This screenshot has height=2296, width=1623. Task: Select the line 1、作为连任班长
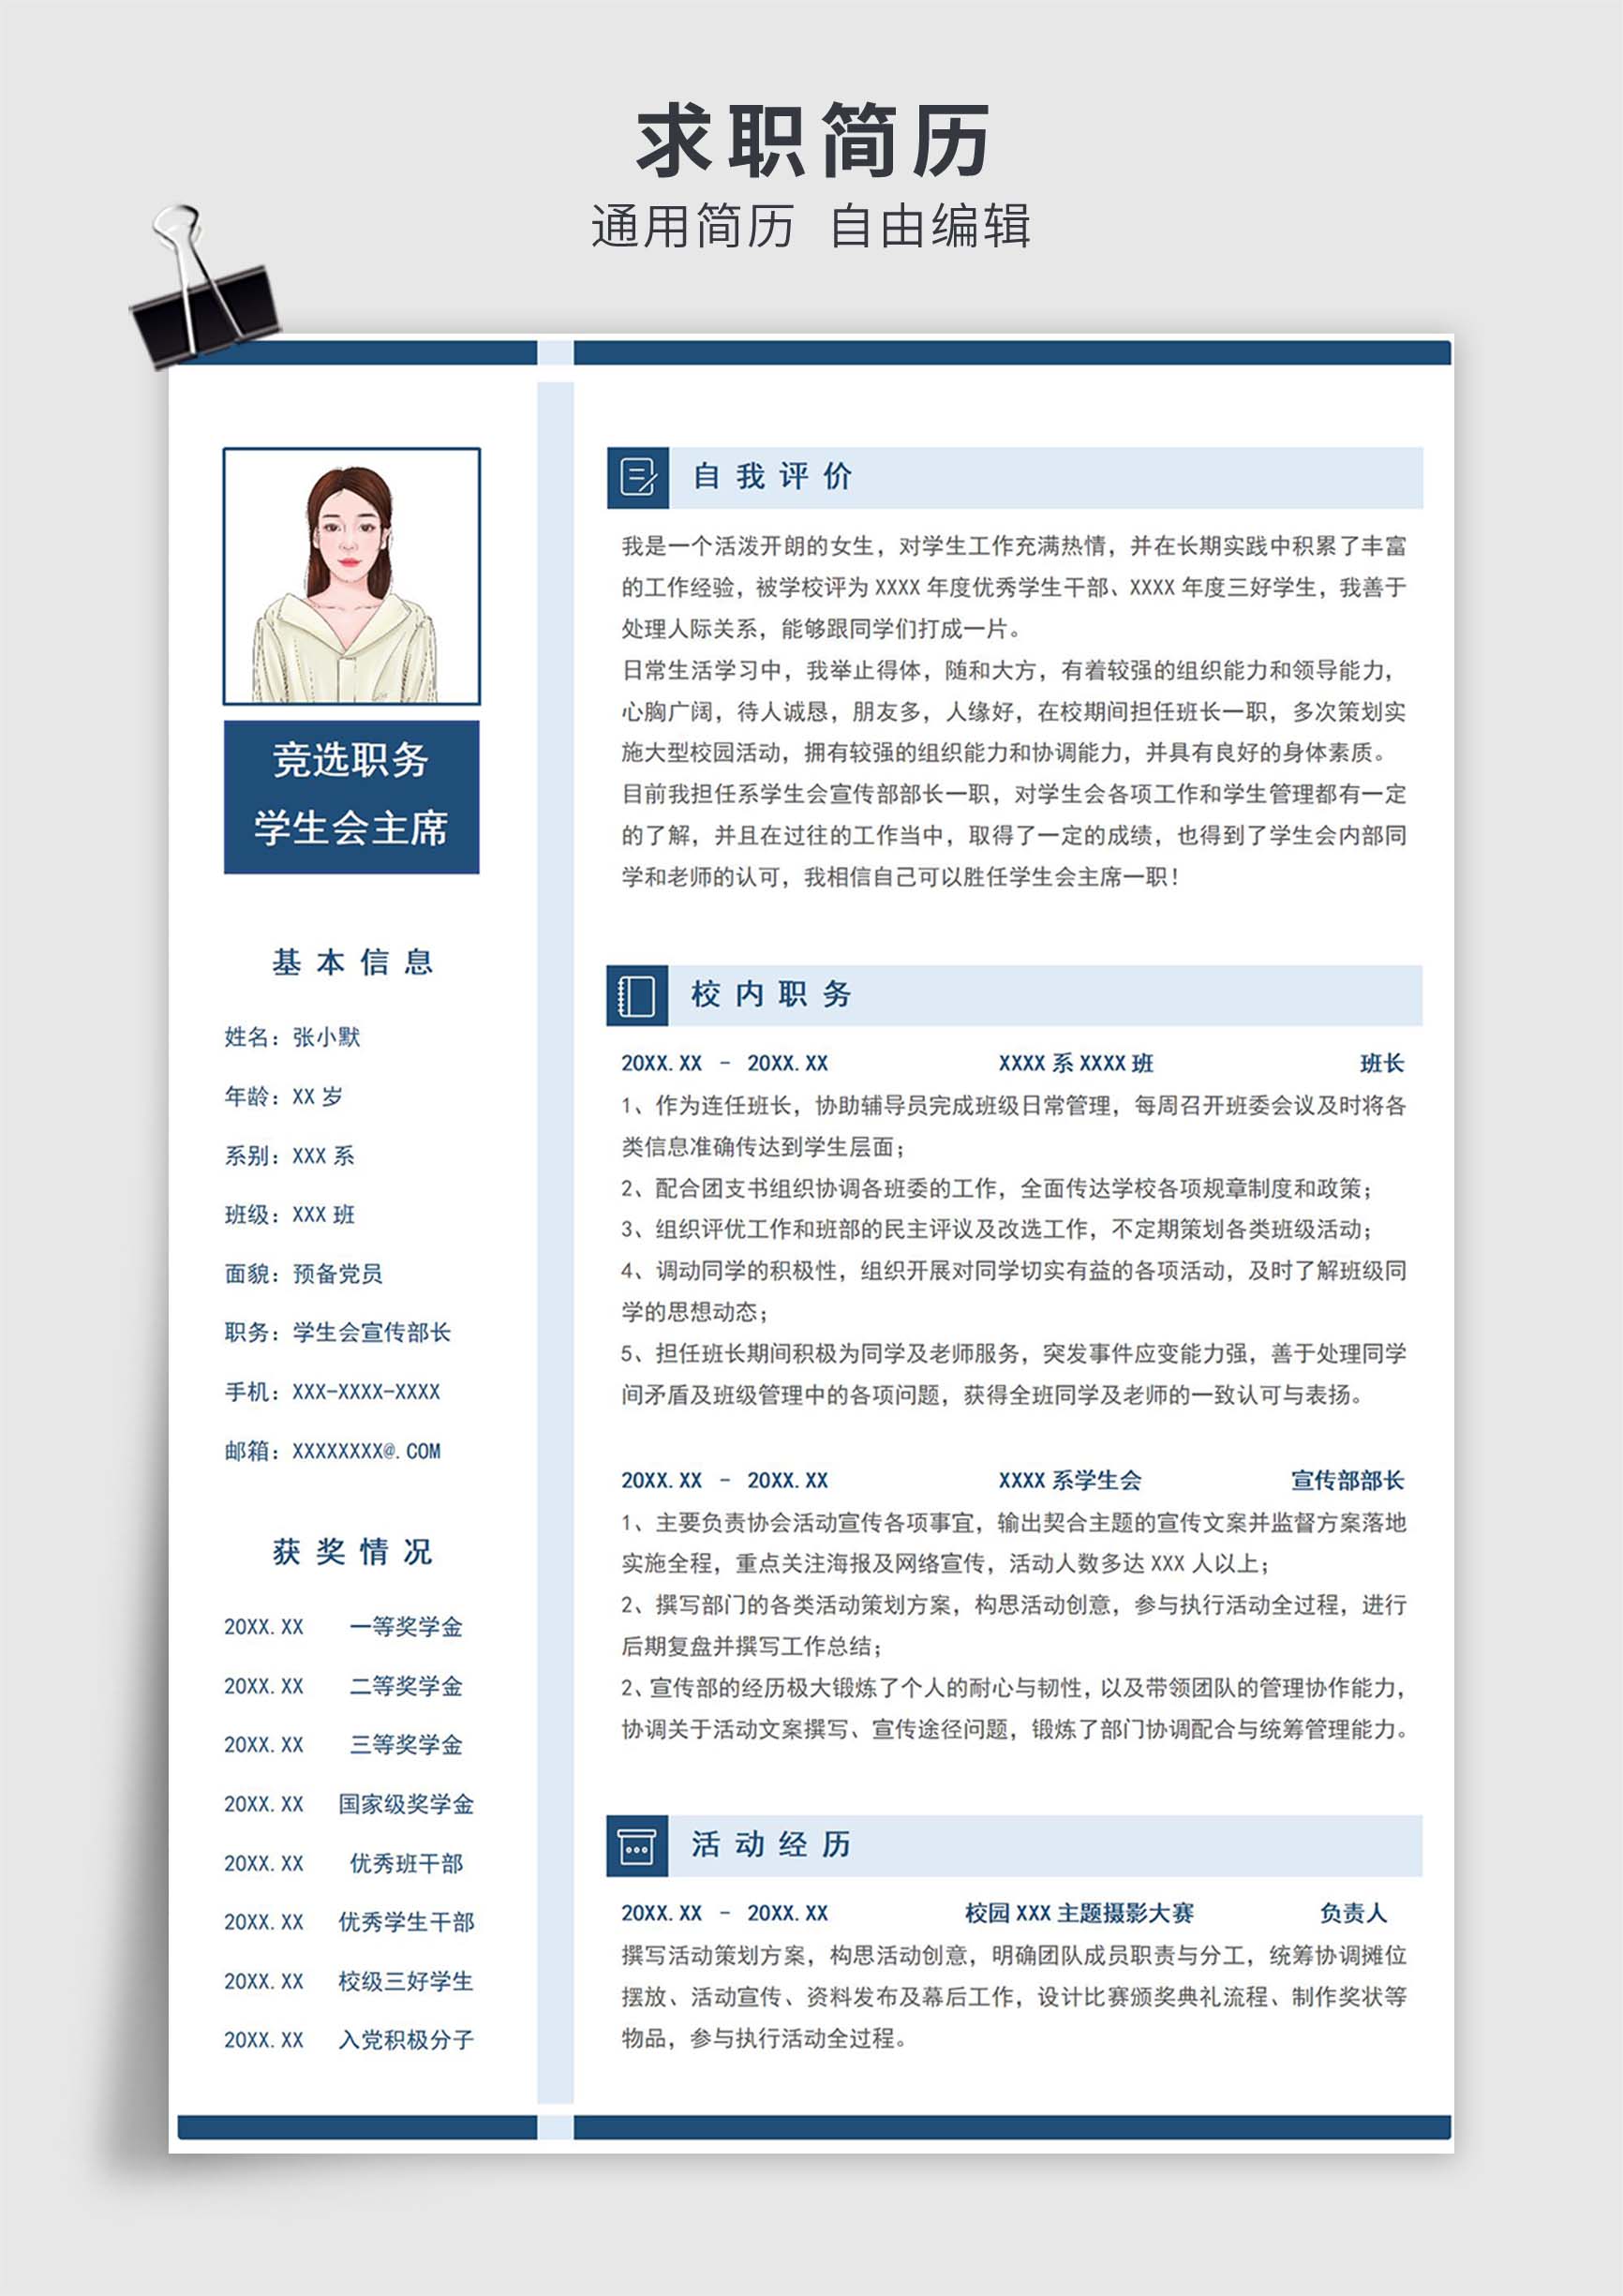(x=1014, y=1105)
